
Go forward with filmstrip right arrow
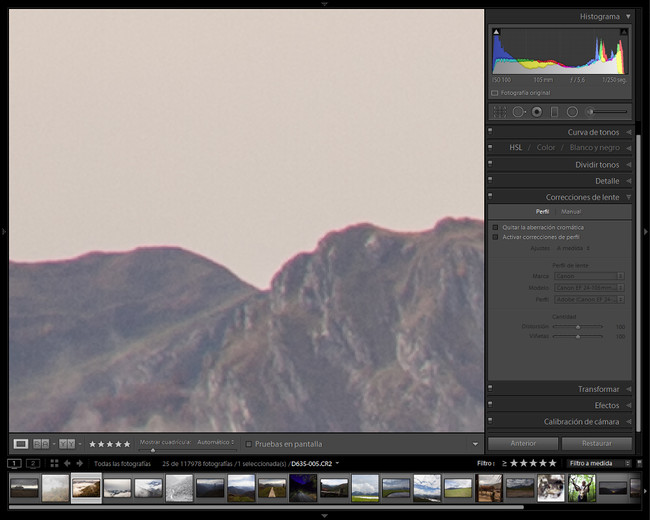(80, 463)
